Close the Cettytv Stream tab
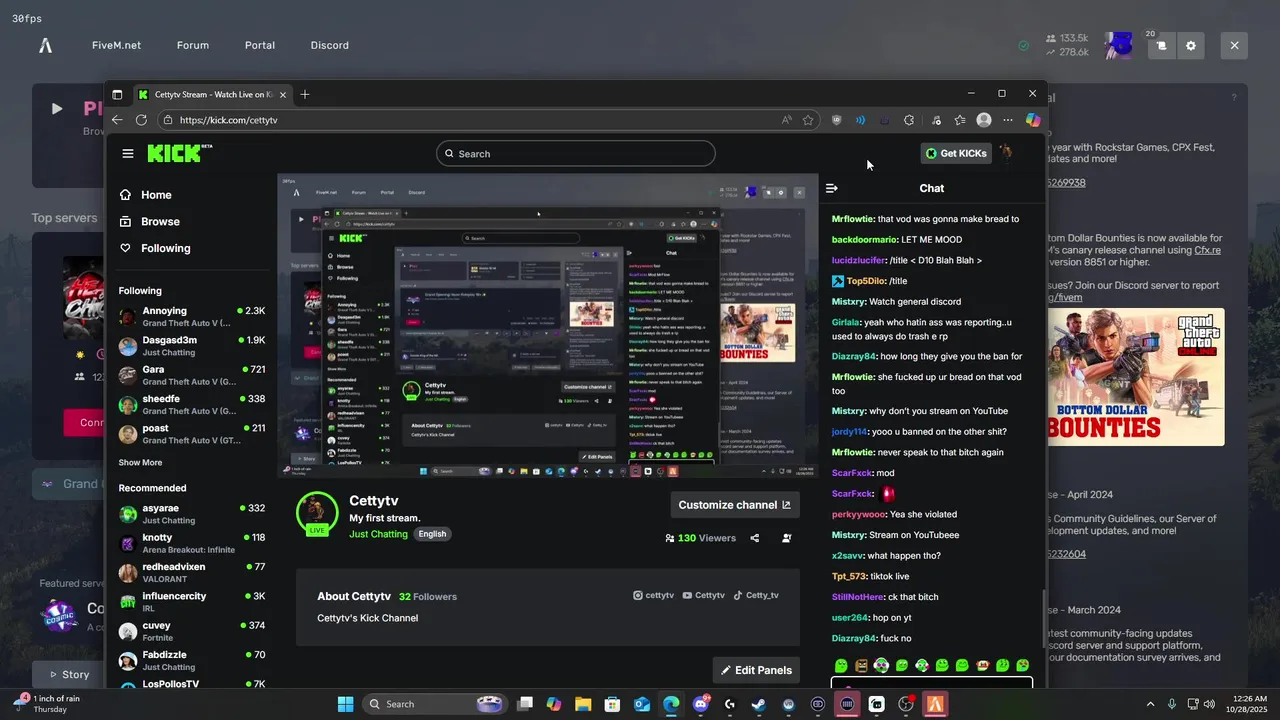The image size is (1280, 720). [x=283, y=94]
